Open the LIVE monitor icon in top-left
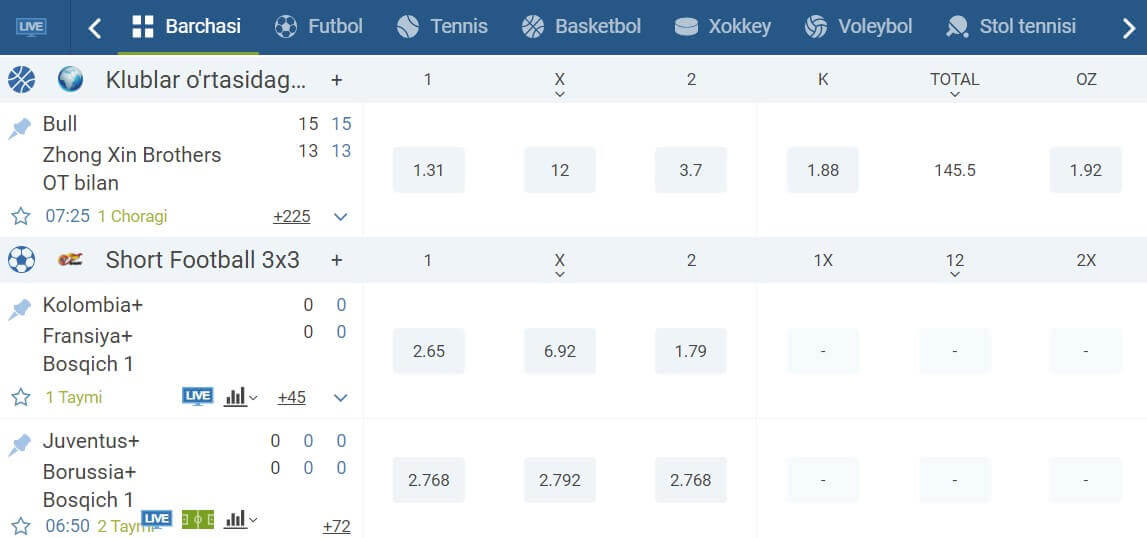1147x538 pixels. pos(31,28)
